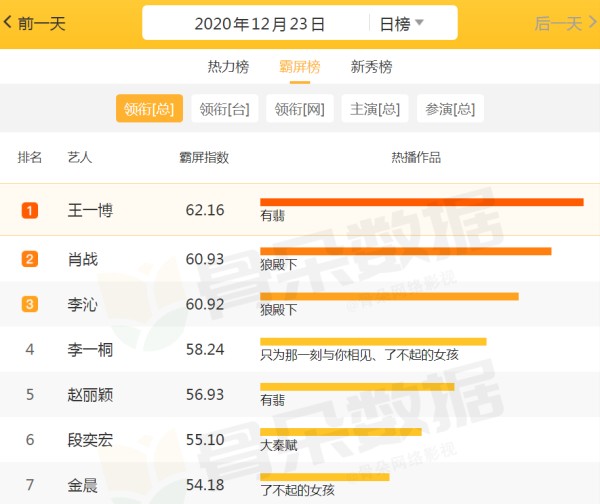Go to next day with 后一天

565,23
